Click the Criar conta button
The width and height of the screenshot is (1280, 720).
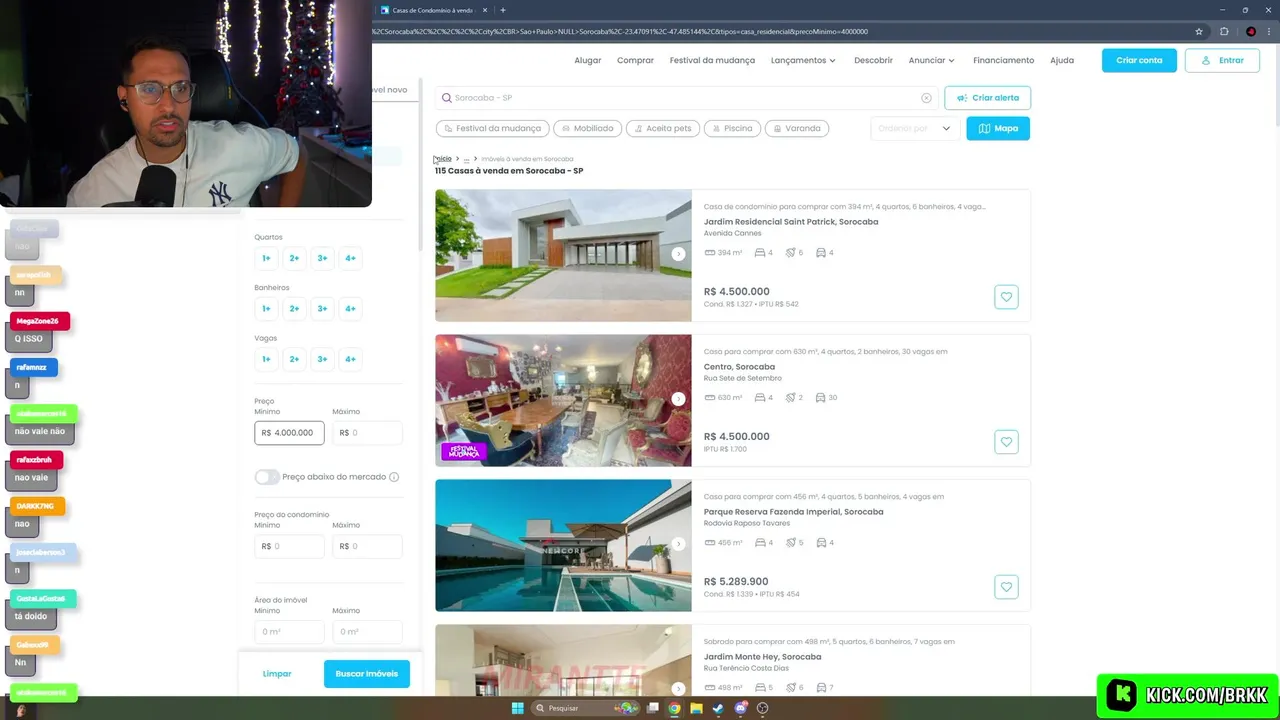pyautogui.click(x=1139, y=60)
